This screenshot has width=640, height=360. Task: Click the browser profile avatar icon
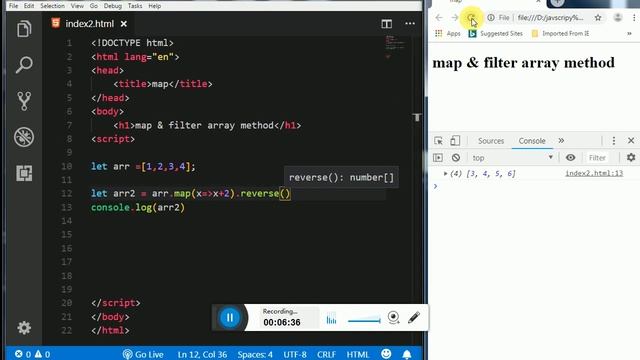(x=618, y=18)
